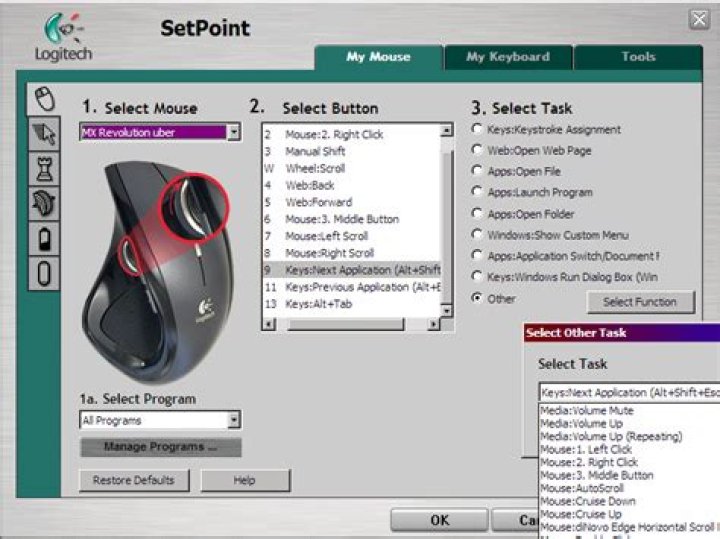Image resolution: width=720 pixels, height=539 pixels.
Task: Select Windows:Show Custom Menu radio button
Action: (x=477, y=235)
